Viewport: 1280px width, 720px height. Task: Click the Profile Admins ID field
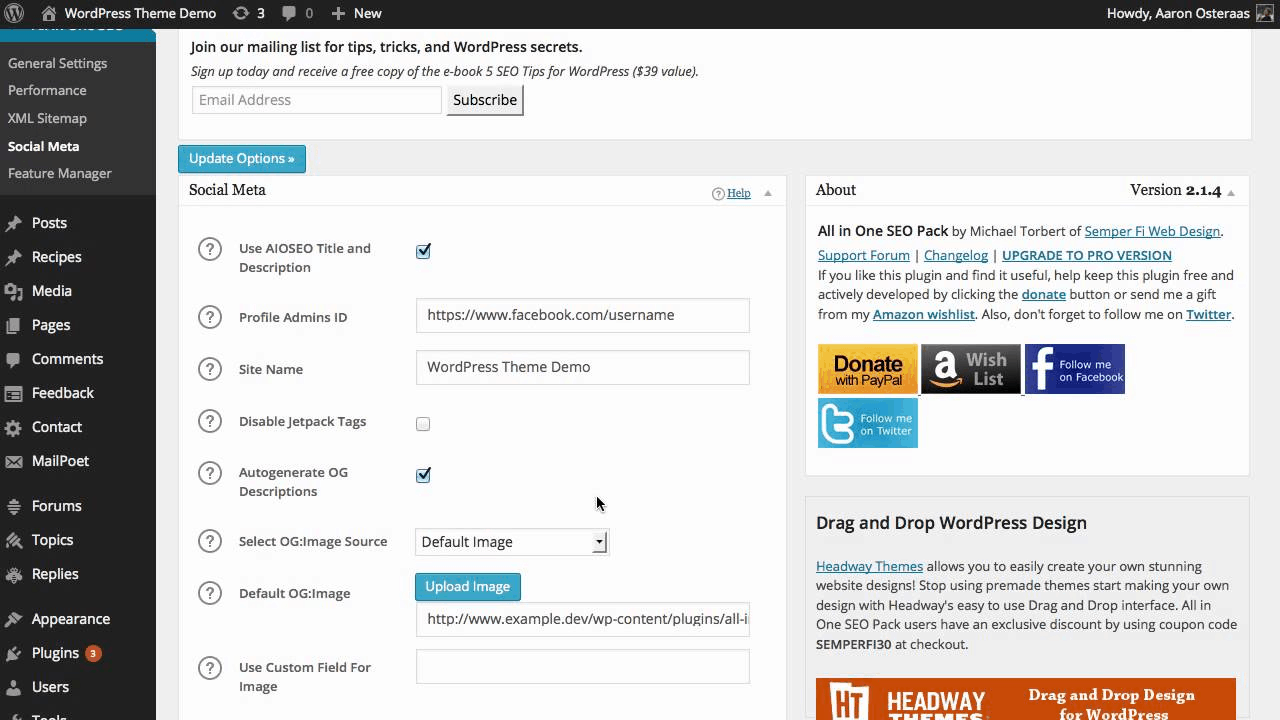(x=582, y=315)
